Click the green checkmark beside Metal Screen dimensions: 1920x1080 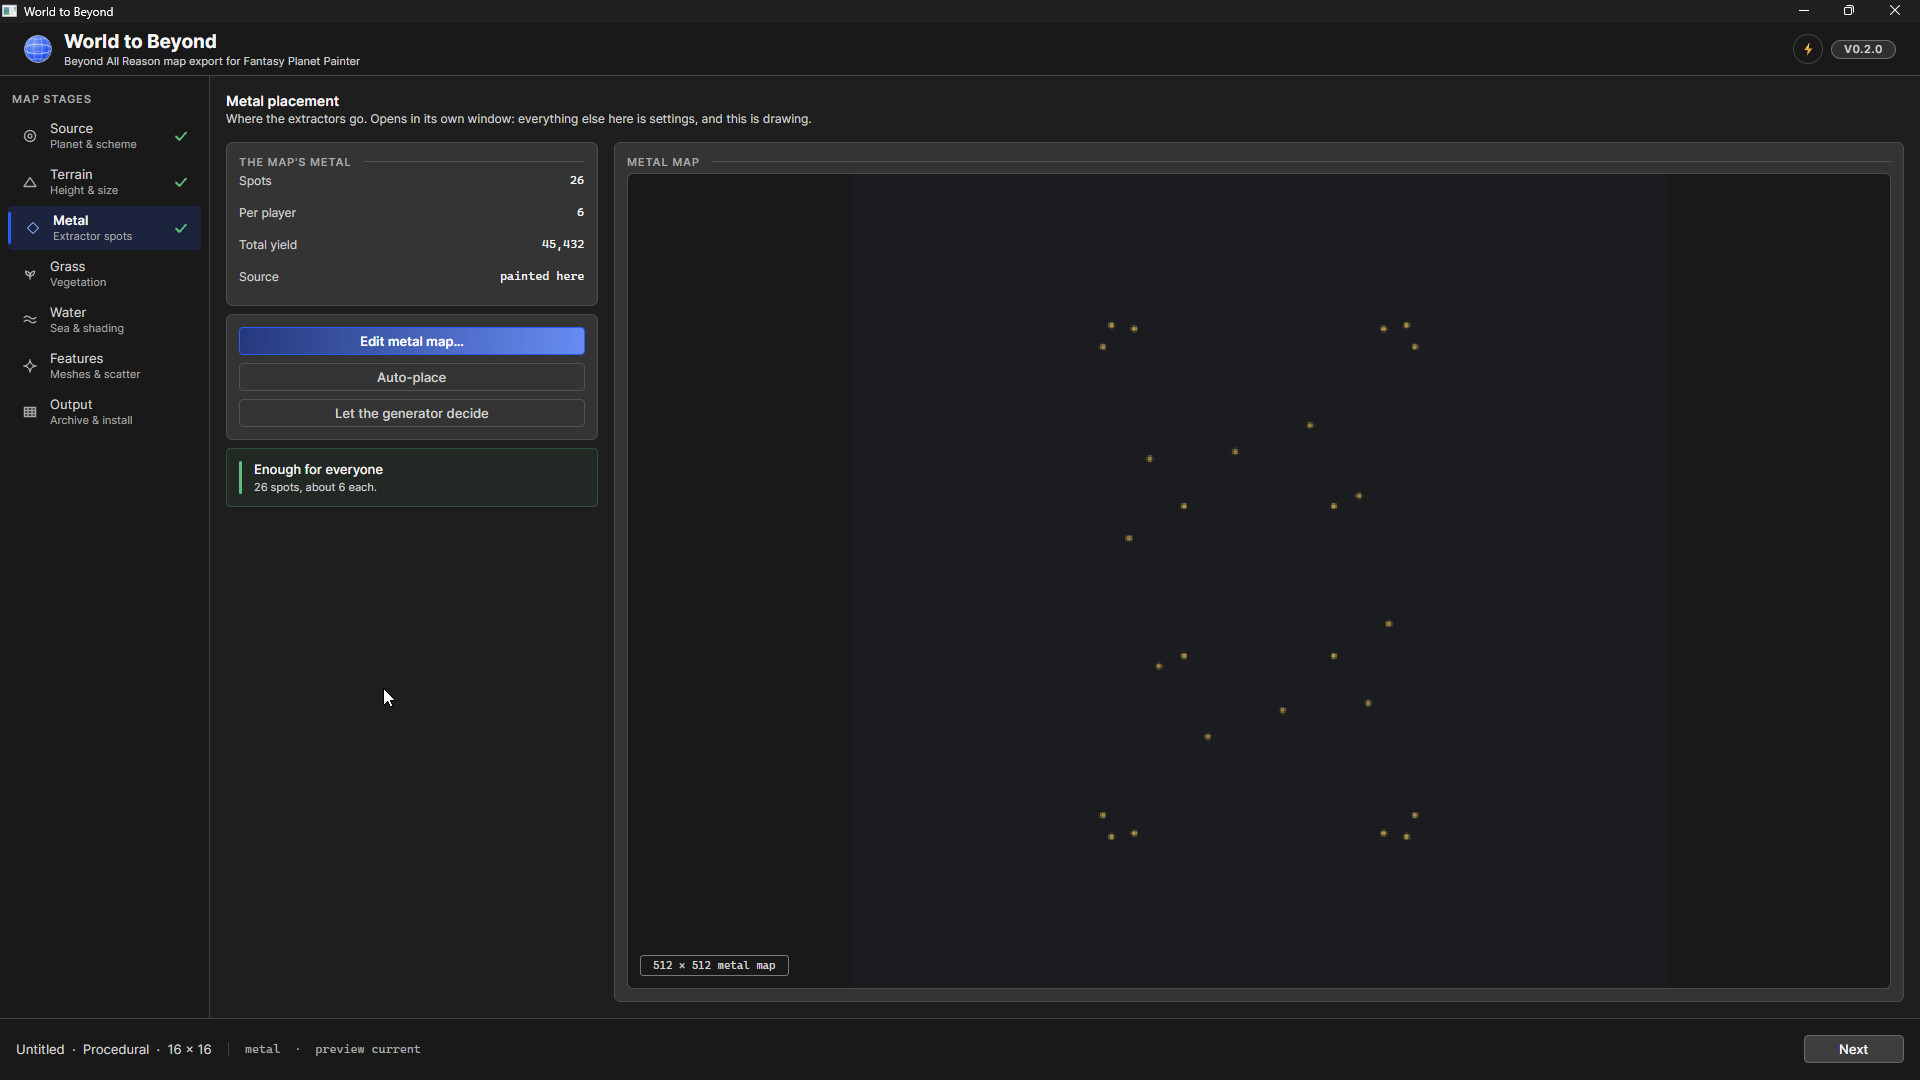(x=181, y=228)
